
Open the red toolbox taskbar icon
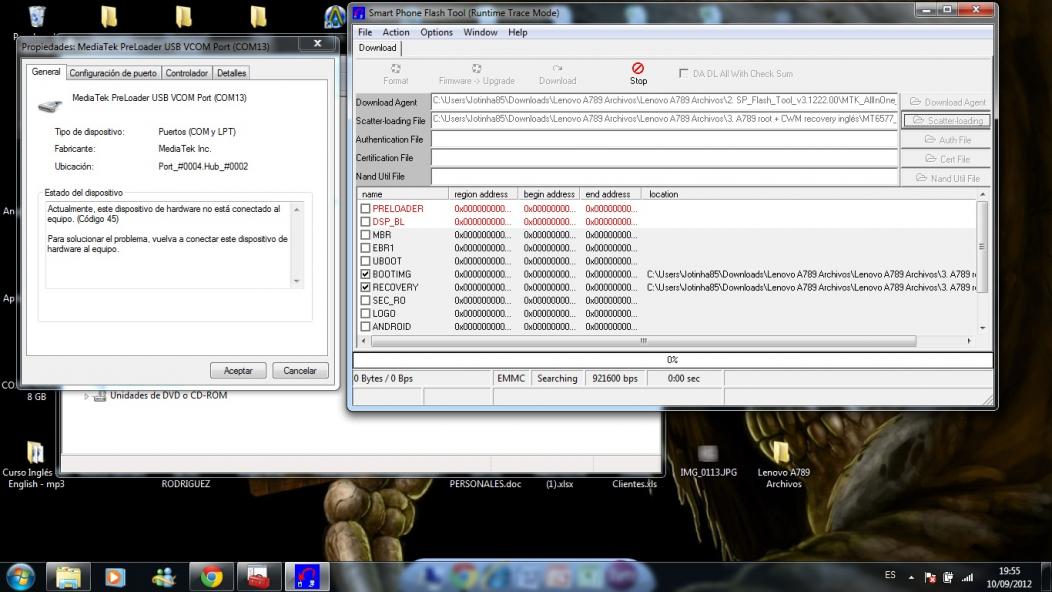(258, 577)
